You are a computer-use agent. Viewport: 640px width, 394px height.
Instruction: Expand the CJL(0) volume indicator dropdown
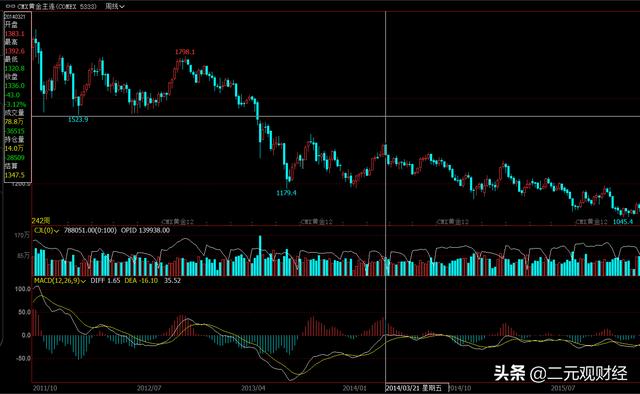(x=46, y=231)
